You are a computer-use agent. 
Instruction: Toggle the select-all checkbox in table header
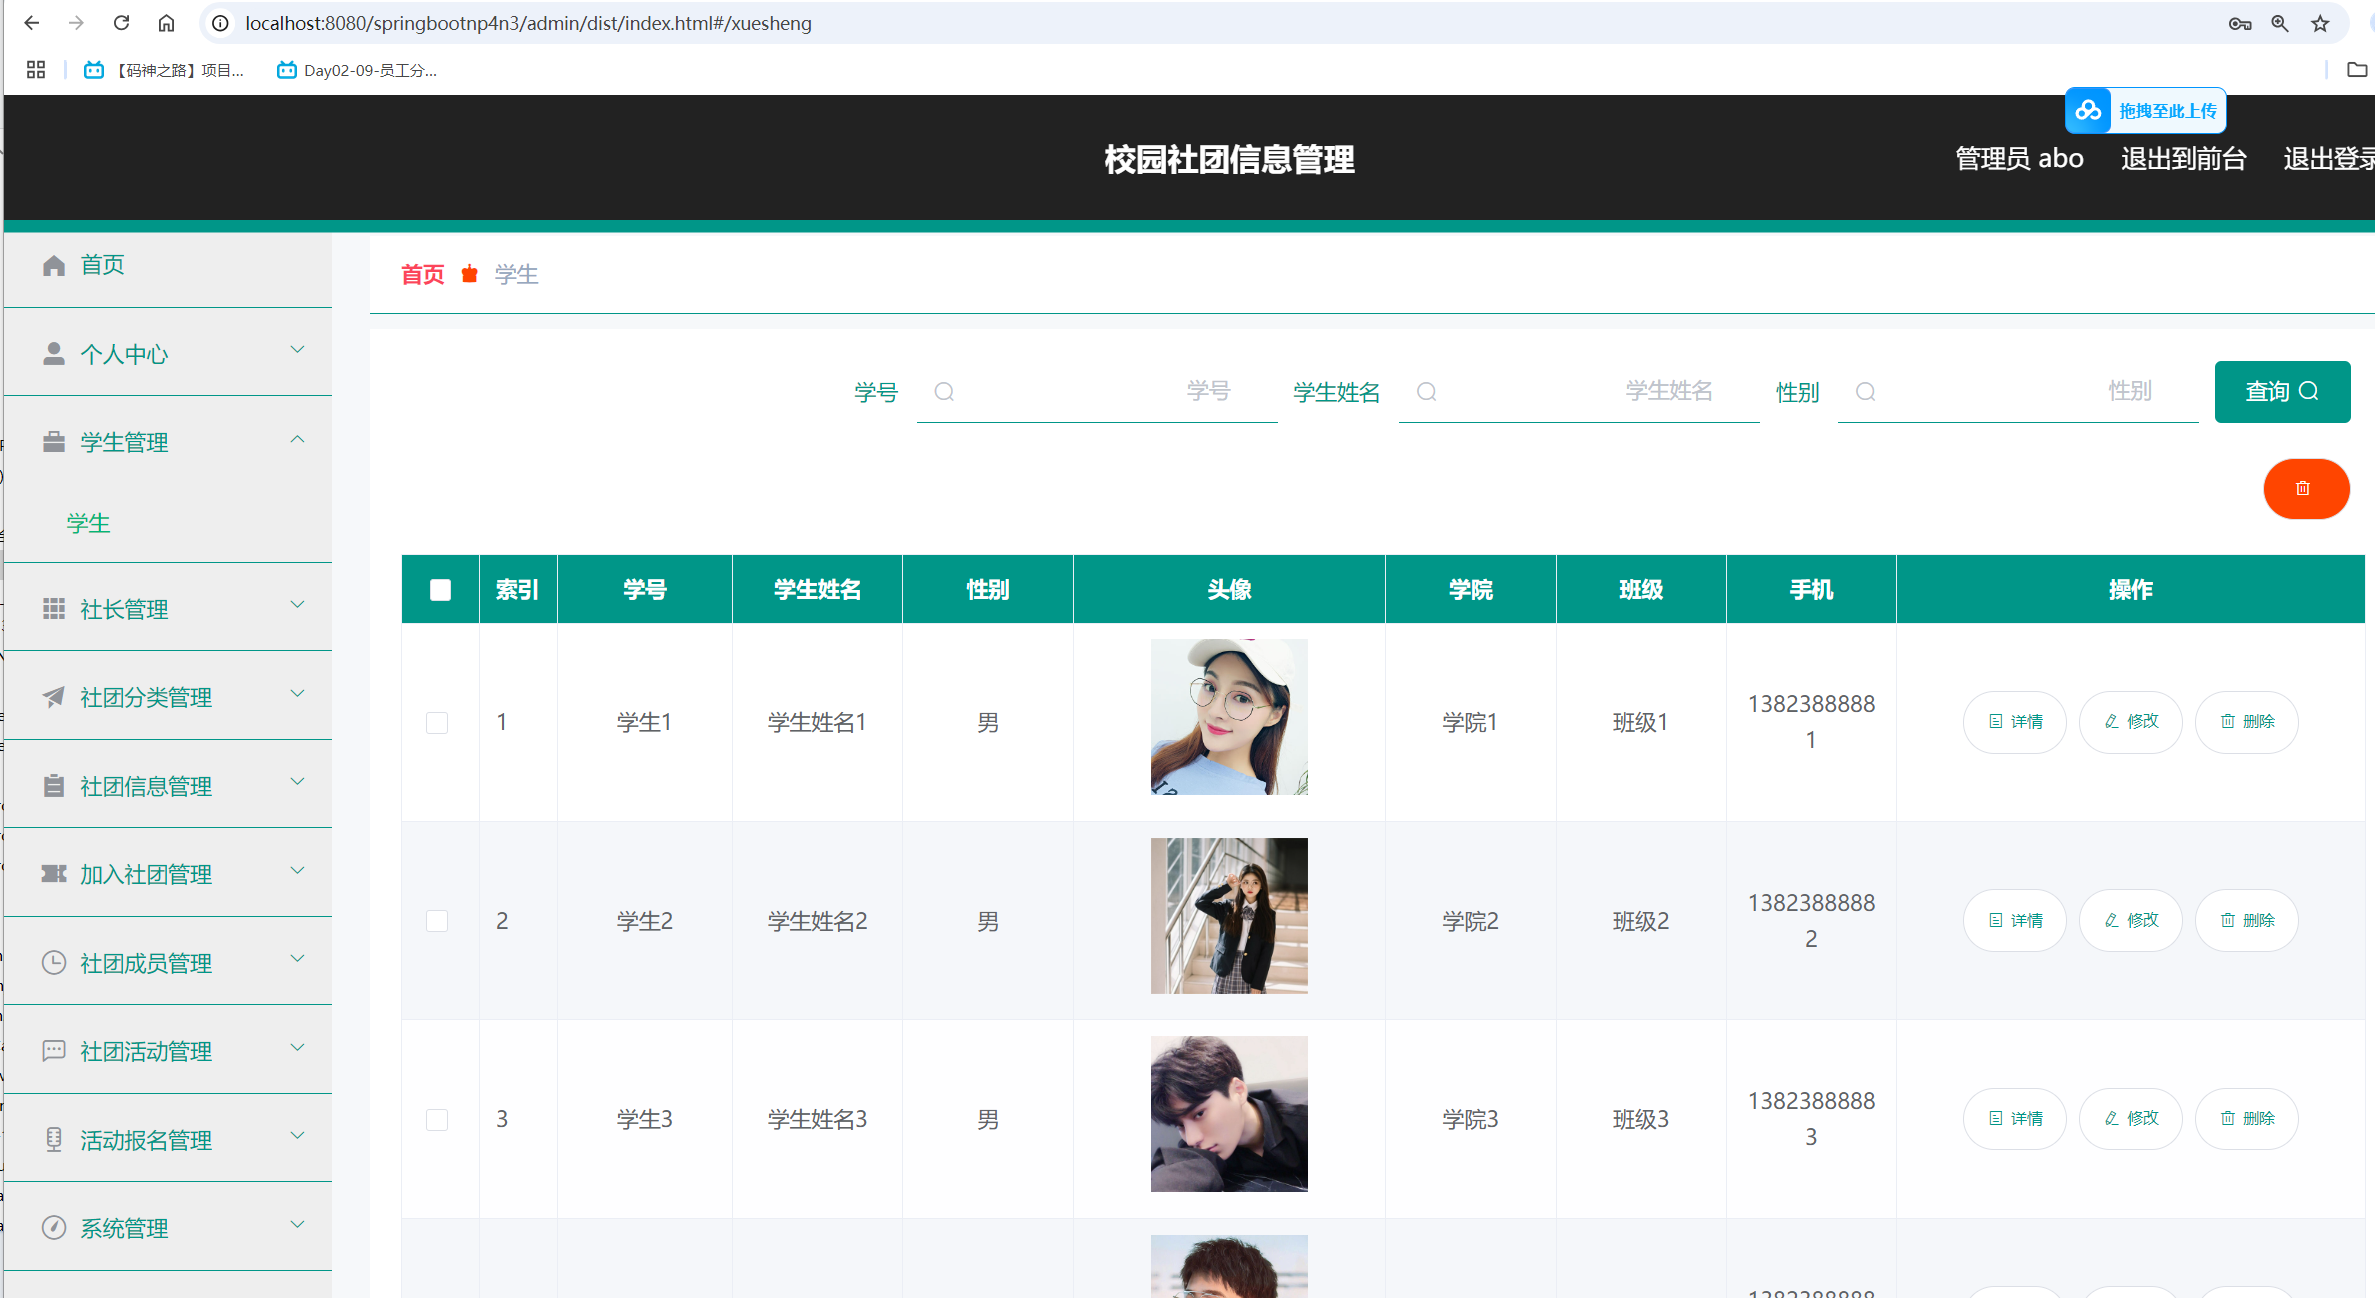tap(440, 590)
